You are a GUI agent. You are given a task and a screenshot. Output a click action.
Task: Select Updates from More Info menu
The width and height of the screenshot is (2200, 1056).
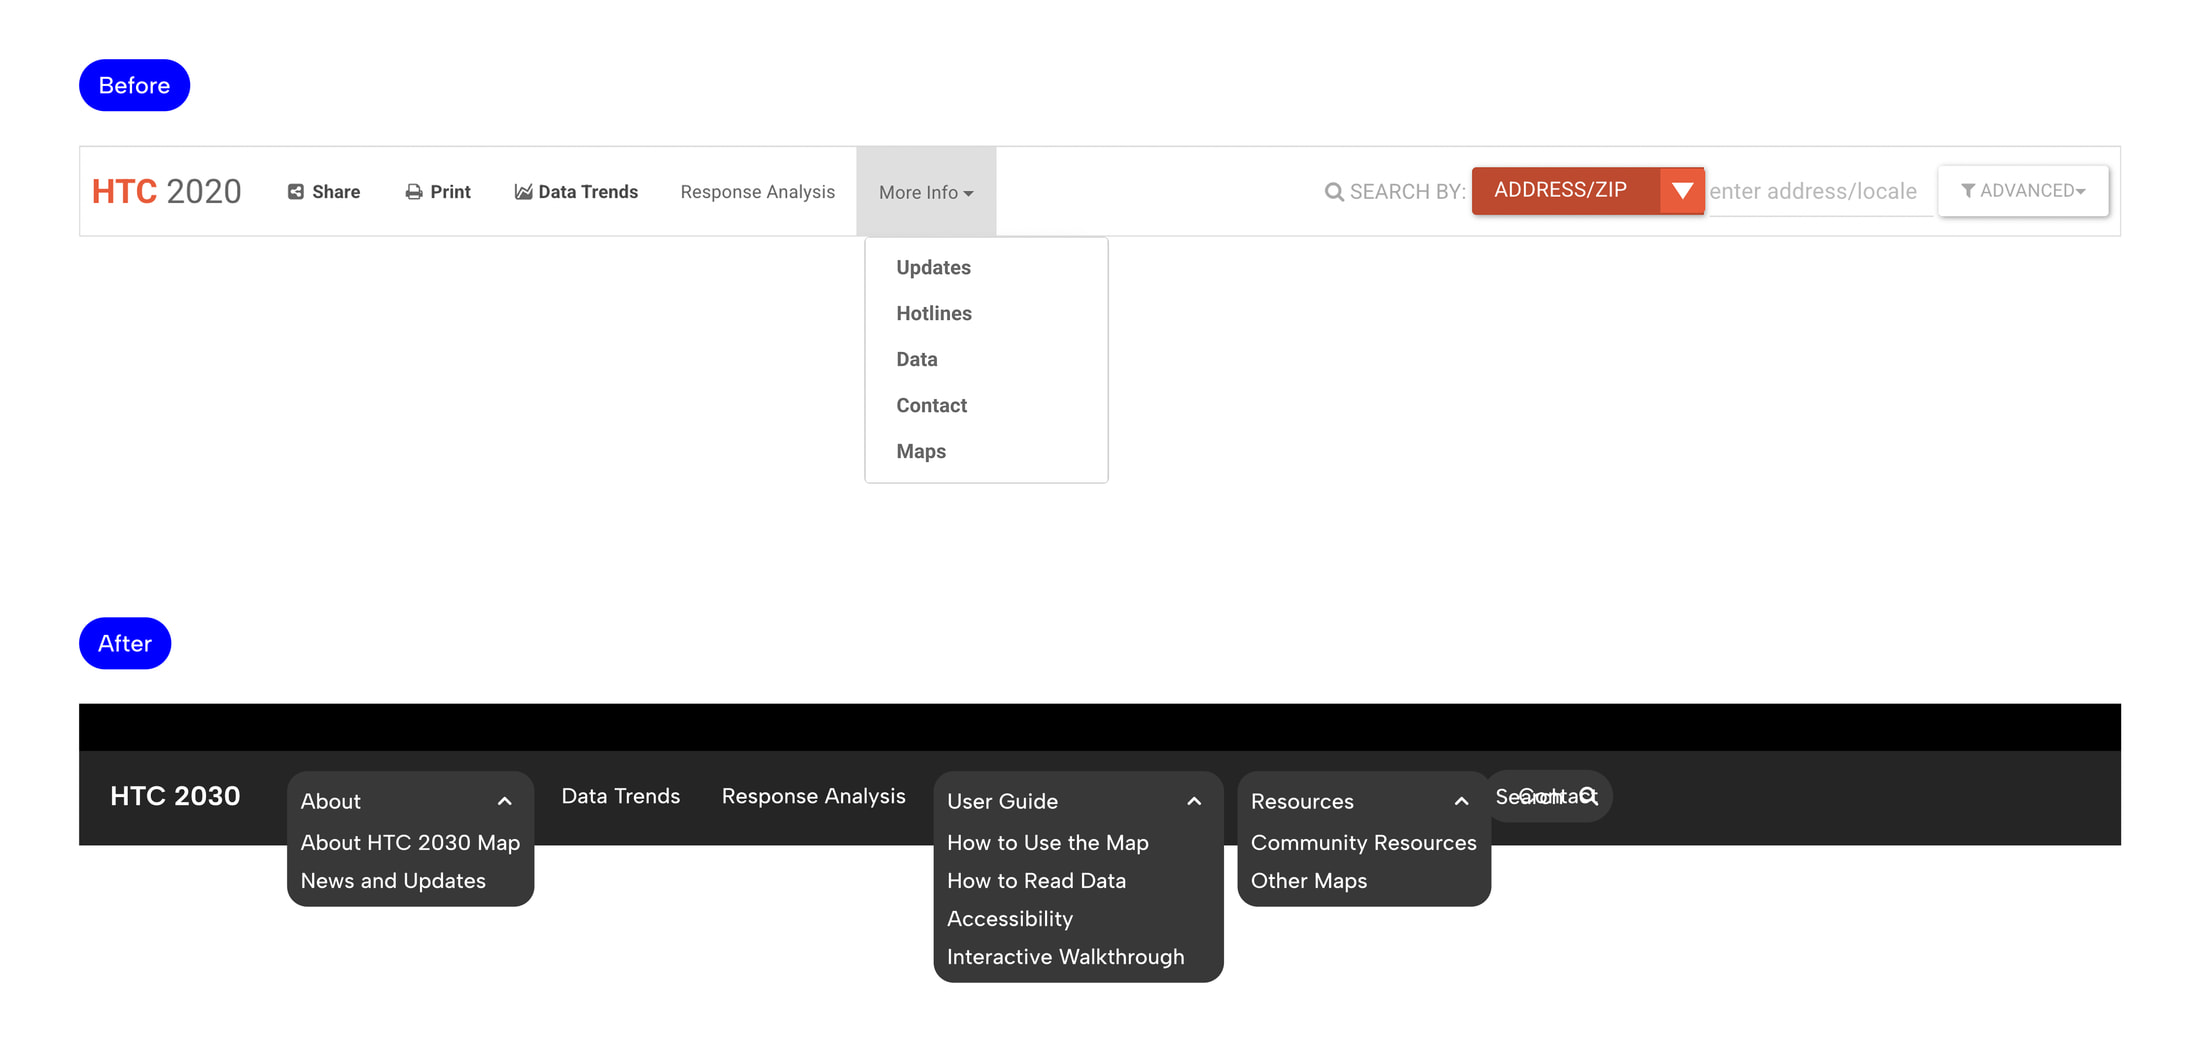coord(933,267)
